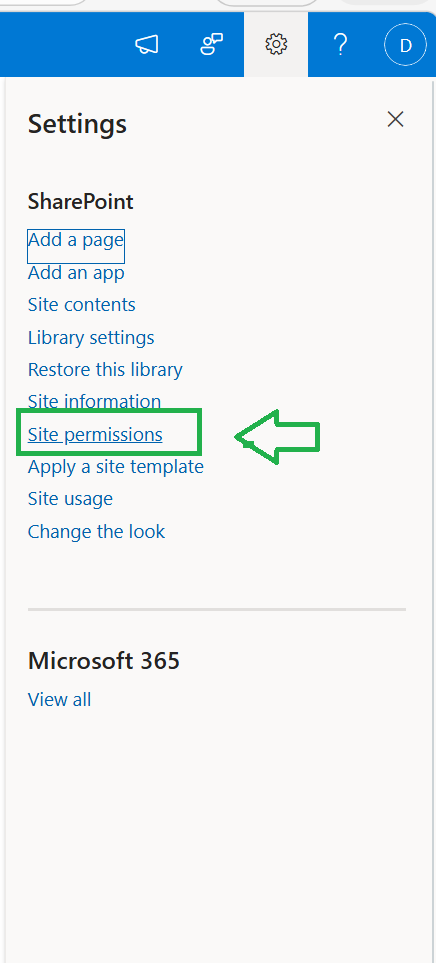View Site usage

[70, 499]
